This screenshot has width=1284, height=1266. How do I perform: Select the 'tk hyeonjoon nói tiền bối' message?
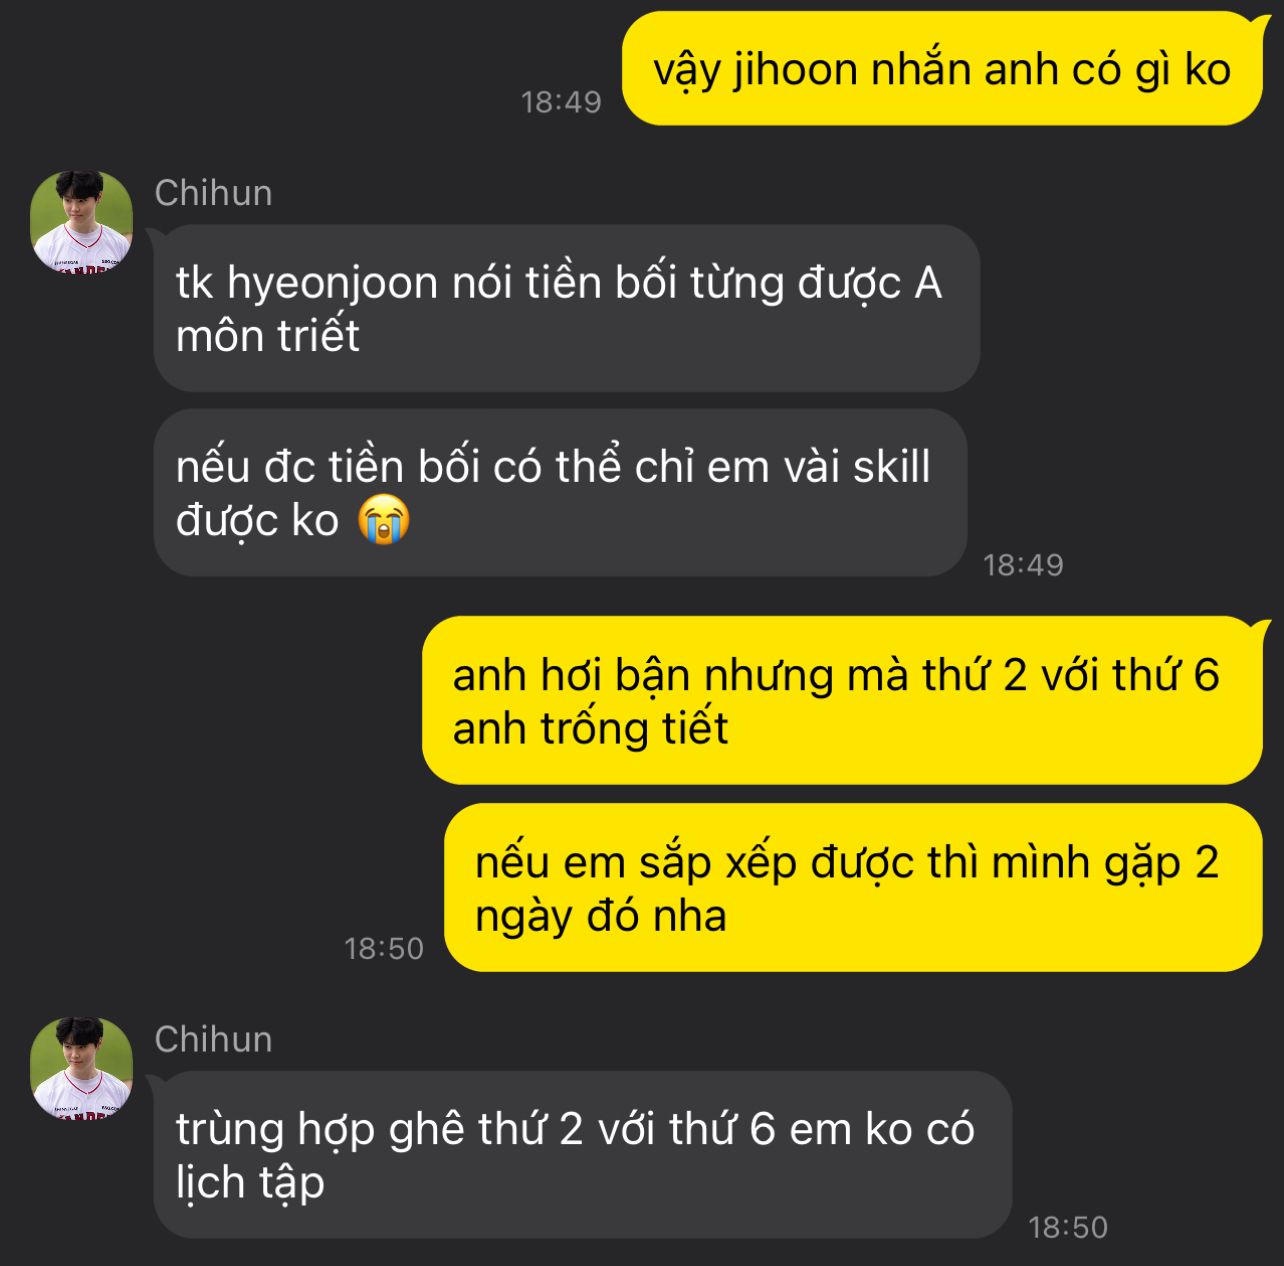click(x=566, y=308)
